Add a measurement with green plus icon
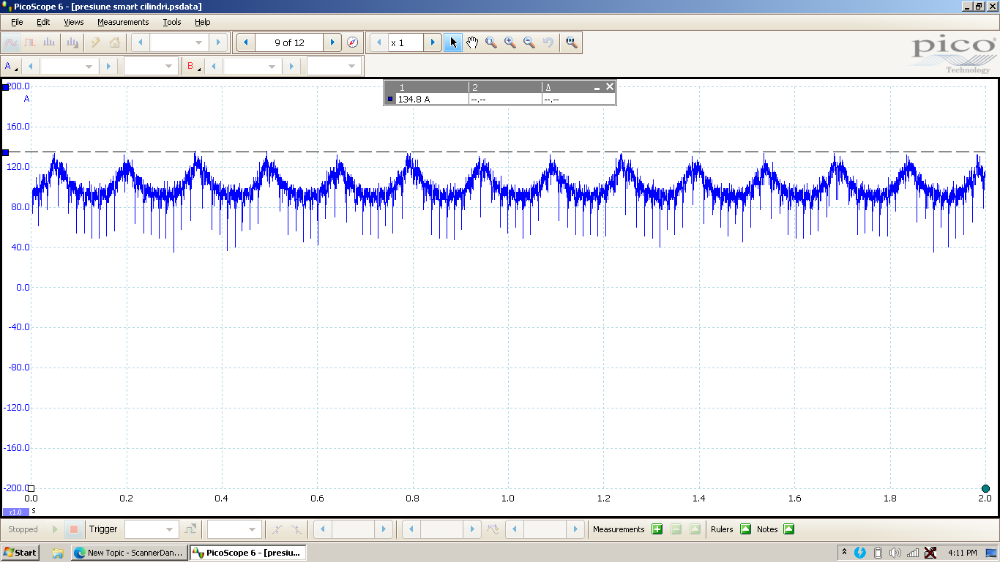Screen dimensions: 1000x562 pyautogui.click(x=657, y=529)
